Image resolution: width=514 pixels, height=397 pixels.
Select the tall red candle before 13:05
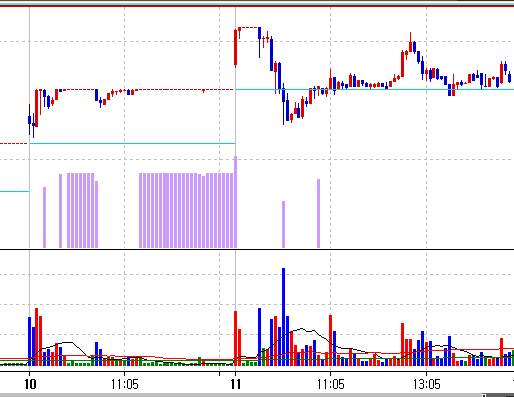click(402, 64)
